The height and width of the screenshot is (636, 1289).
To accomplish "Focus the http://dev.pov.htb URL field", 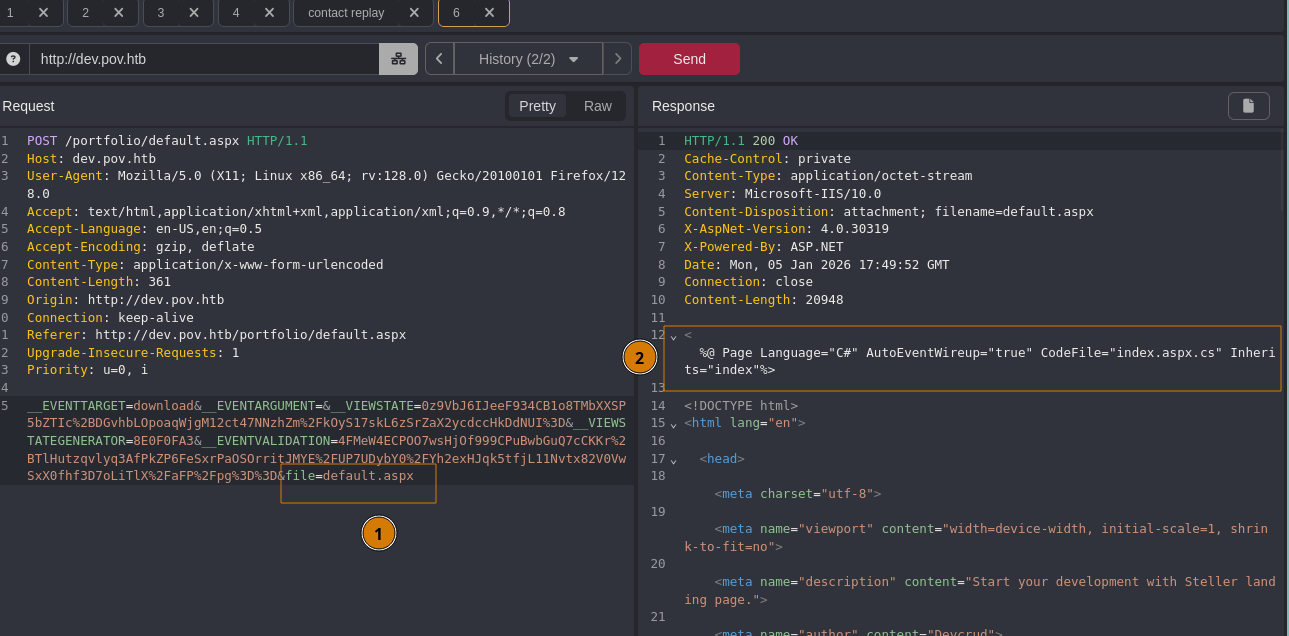I will coord(204,59).
